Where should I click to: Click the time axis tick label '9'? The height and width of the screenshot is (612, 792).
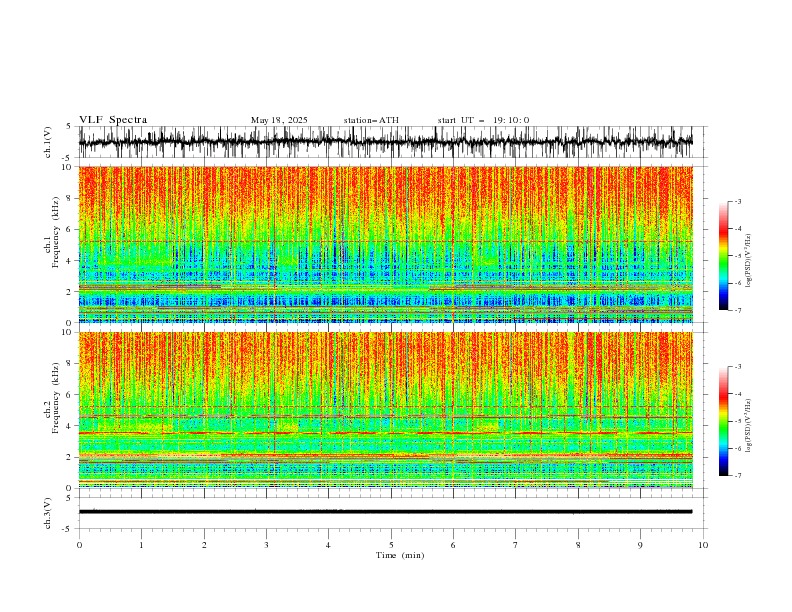(640, 545)
